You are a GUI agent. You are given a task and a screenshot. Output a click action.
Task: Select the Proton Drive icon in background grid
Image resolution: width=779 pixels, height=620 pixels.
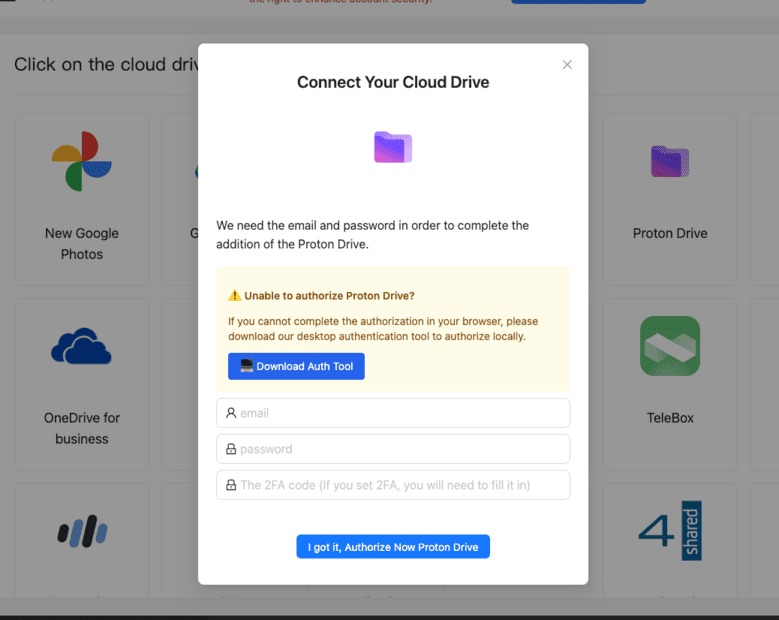point(670,161)
